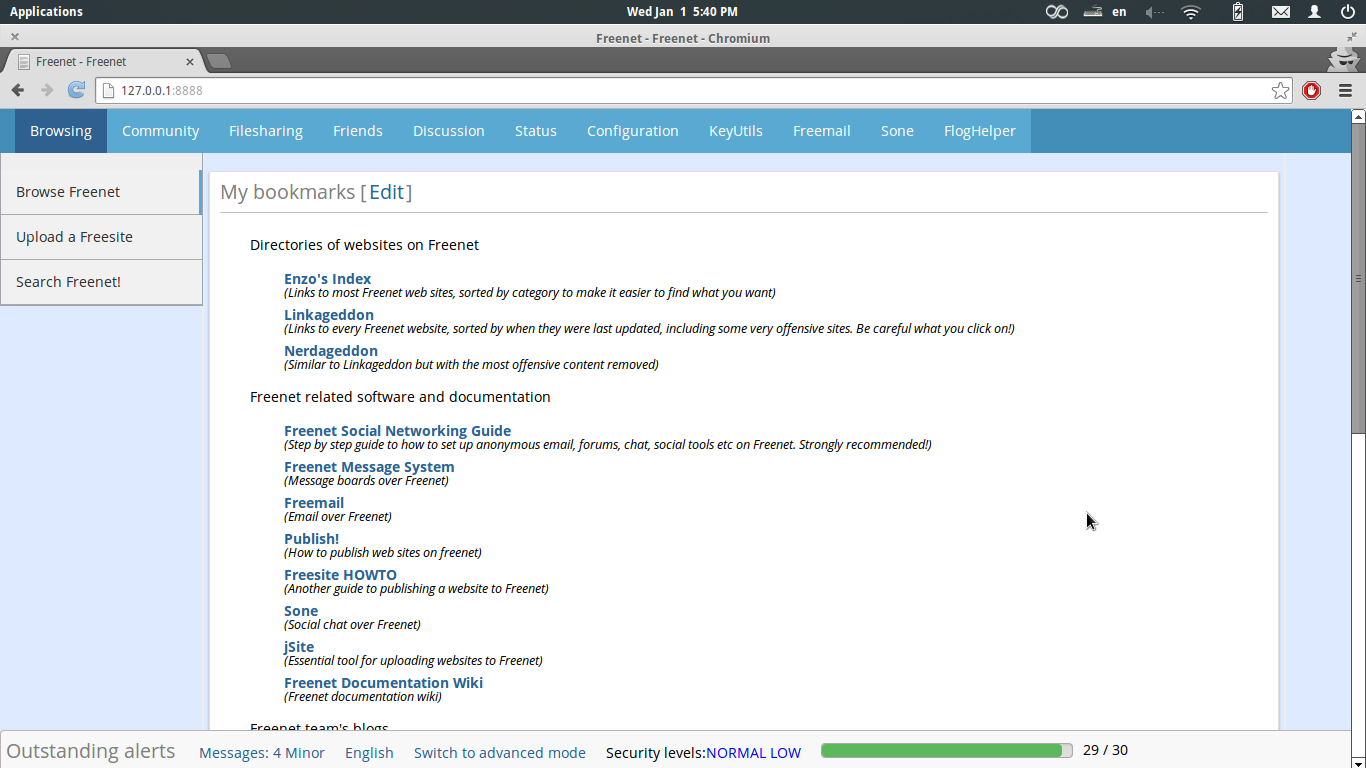Screen dimensions: 1366x768
Task: Click Switch to advanced mode
Action: point(500,753)
